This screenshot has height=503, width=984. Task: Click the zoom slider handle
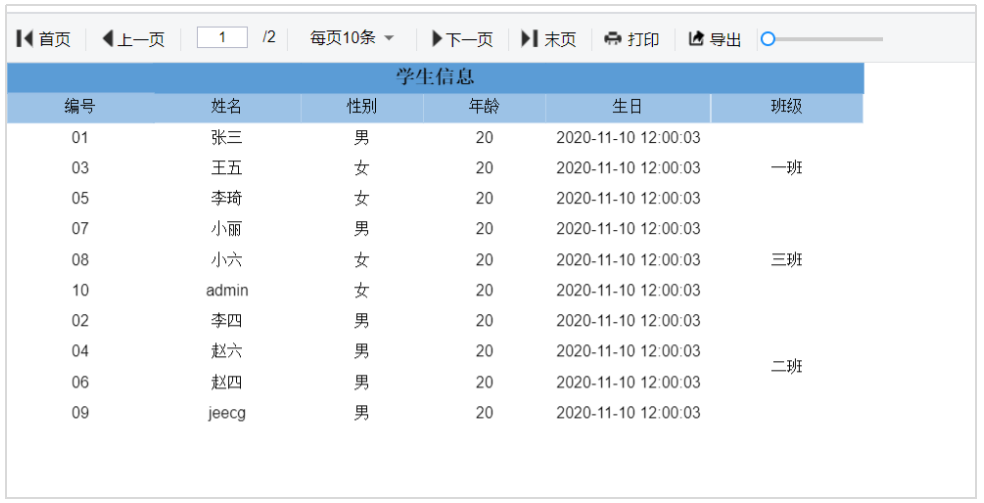pyautogui.click(x=768, y=39)
